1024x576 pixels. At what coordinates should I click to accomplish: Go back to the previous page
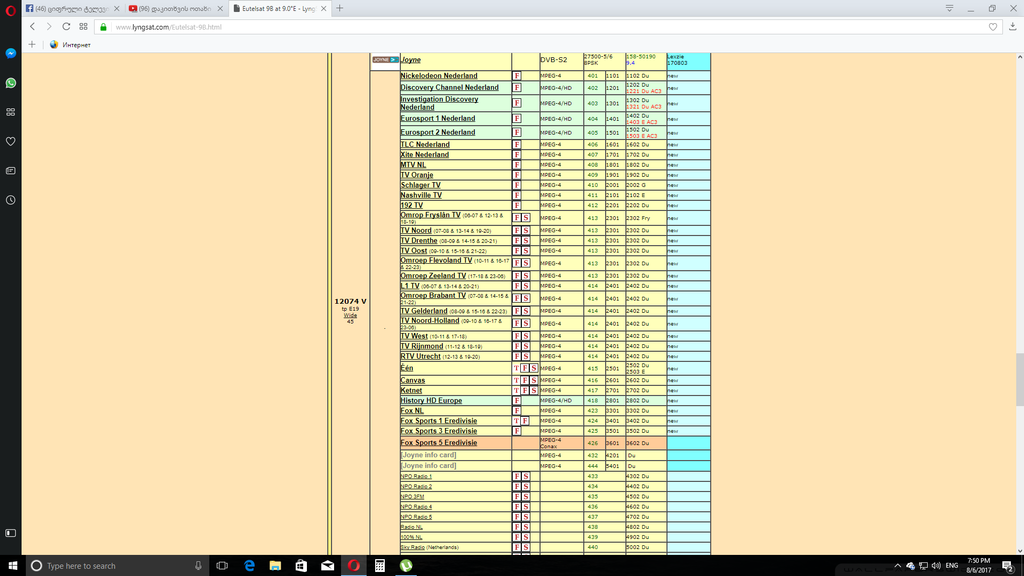[32, 27]
